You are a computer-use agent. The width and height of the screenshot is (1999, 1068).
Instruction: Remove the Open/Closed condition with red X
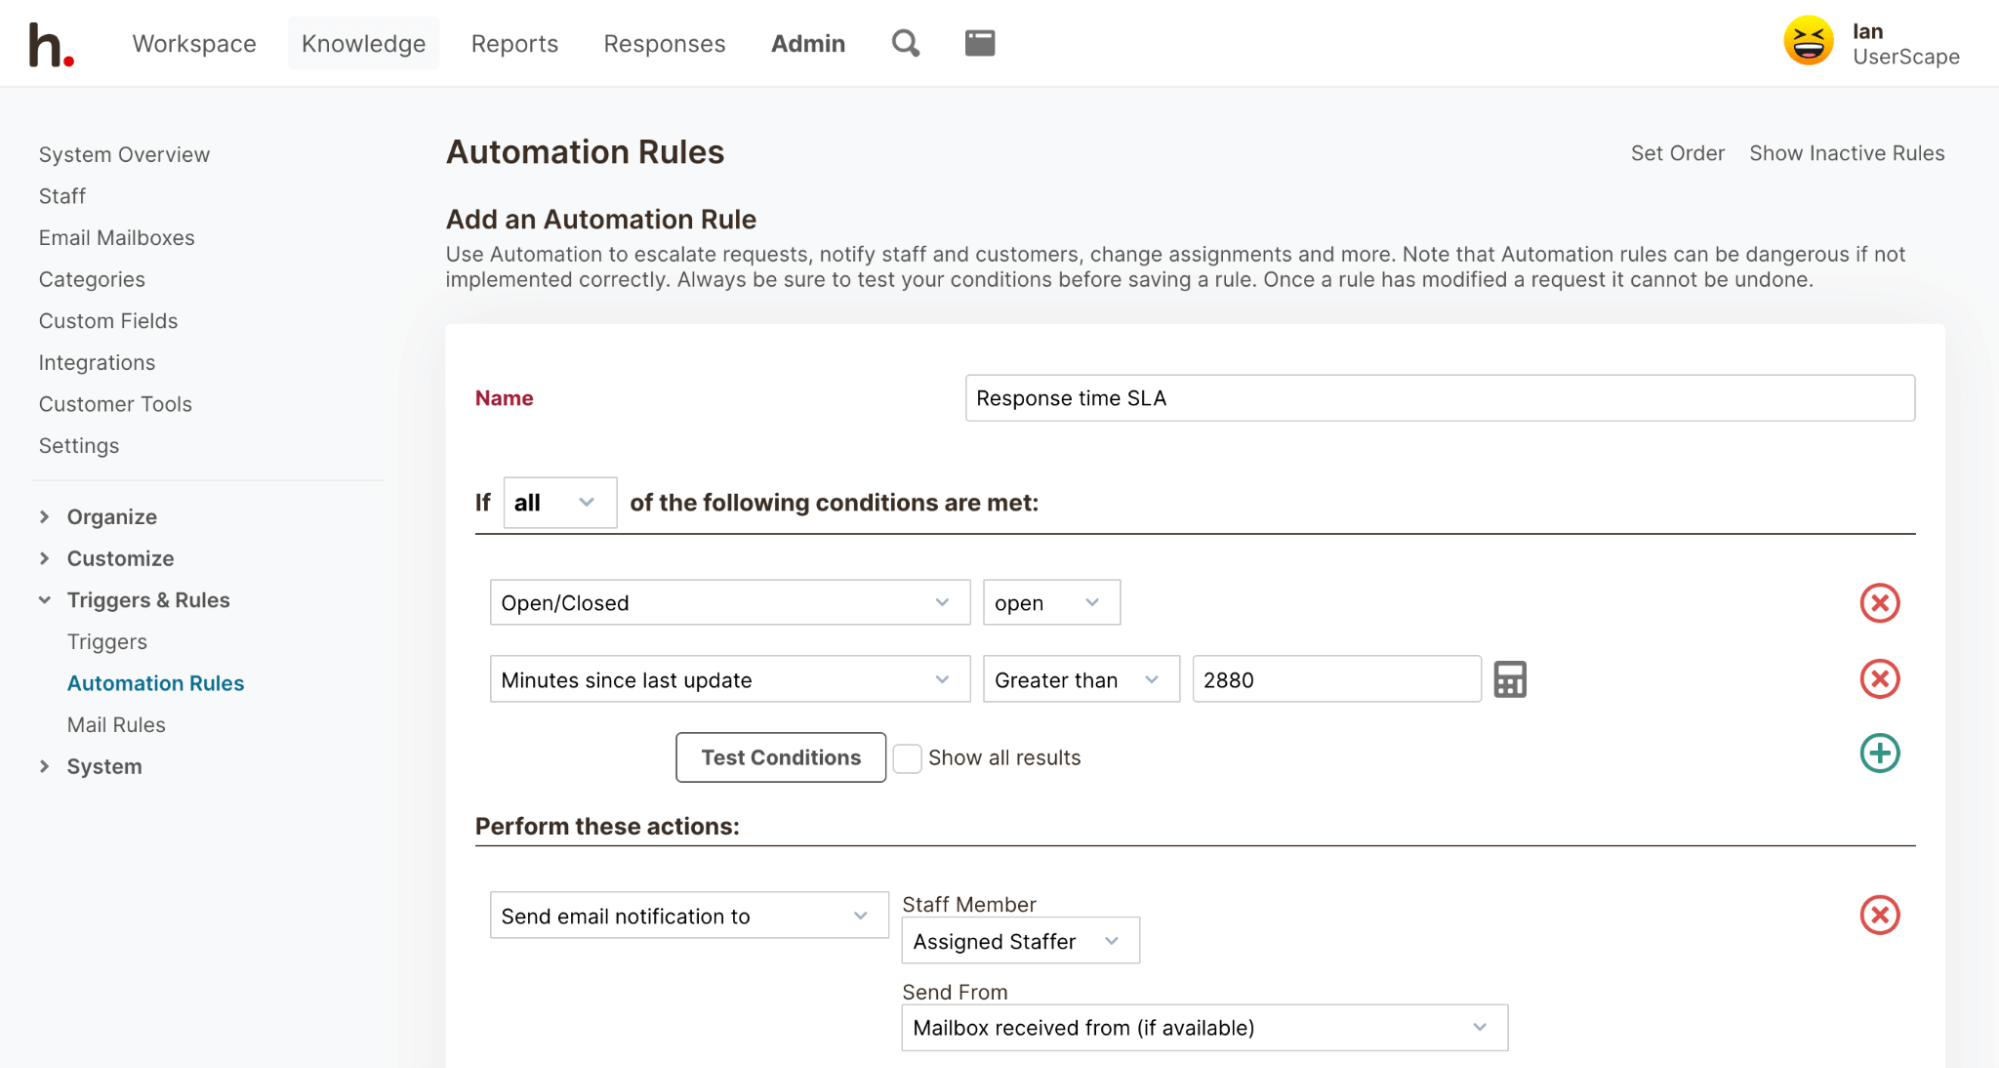coord(1880,602)
